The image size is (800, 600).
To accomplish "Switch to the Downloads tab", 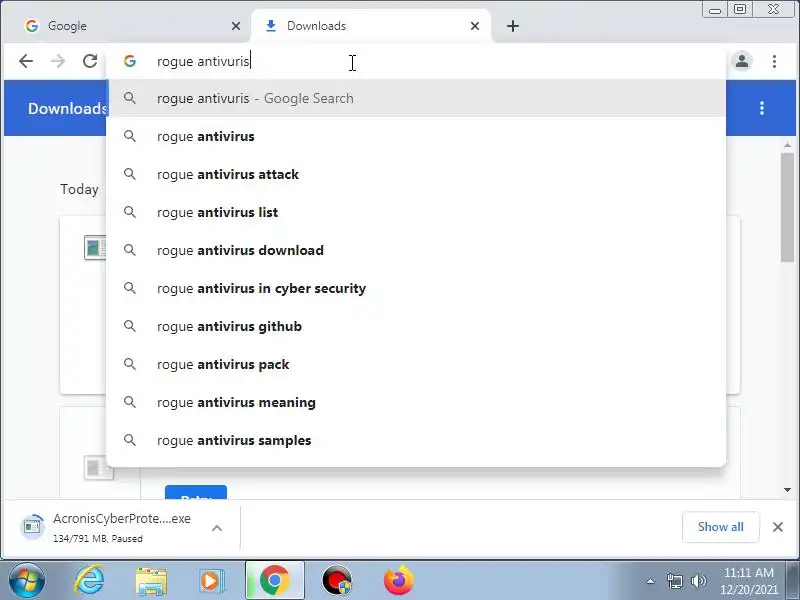I will click(371, 26).
